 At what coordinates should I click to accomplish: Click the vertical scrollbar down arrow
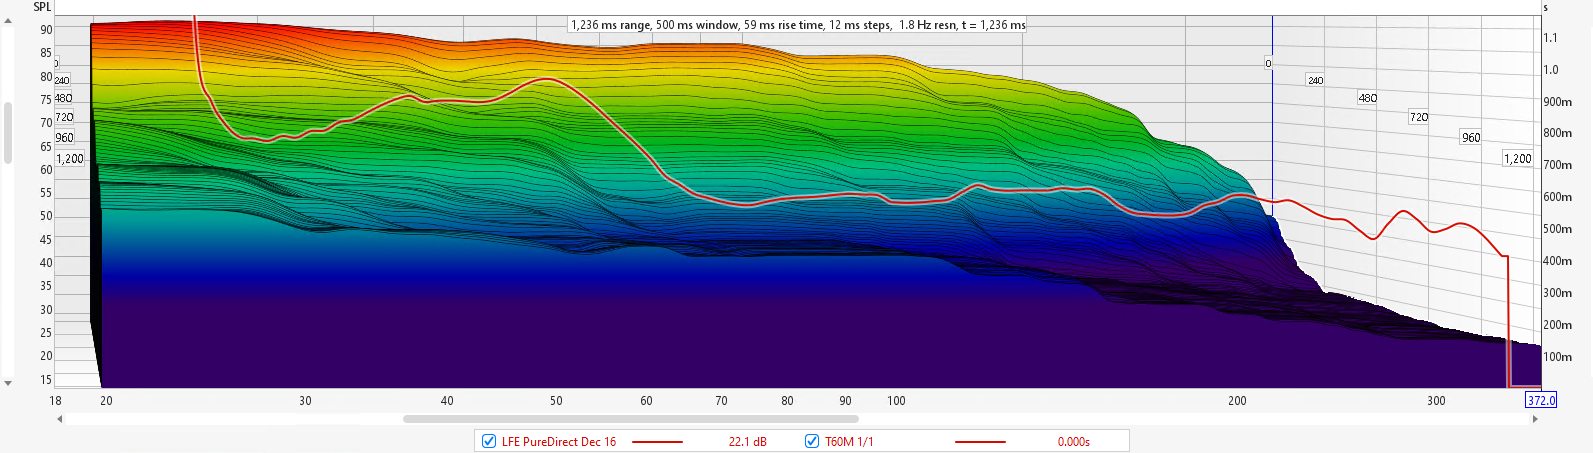(x=8, y=383)
